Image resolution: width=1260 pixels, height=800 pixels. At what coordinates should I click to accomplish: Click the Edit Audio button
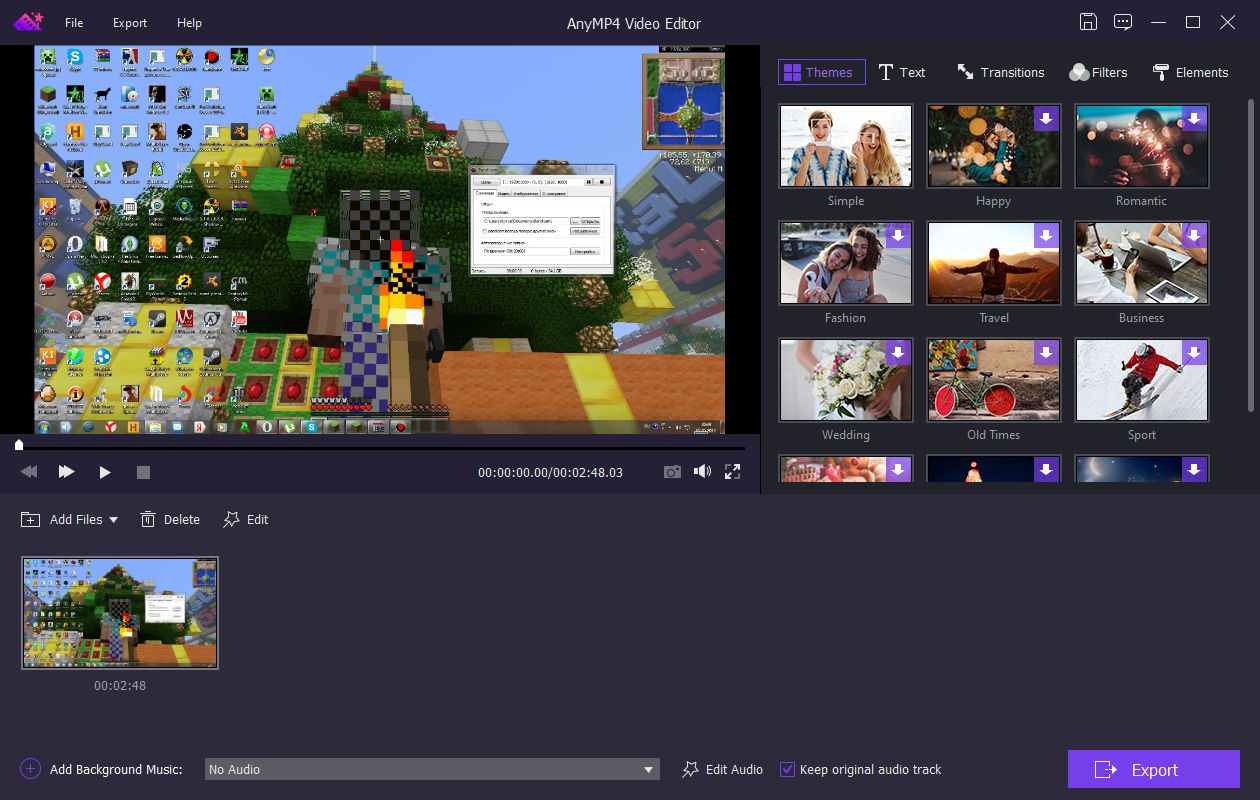pyautogui.click(x=722, y=769)
